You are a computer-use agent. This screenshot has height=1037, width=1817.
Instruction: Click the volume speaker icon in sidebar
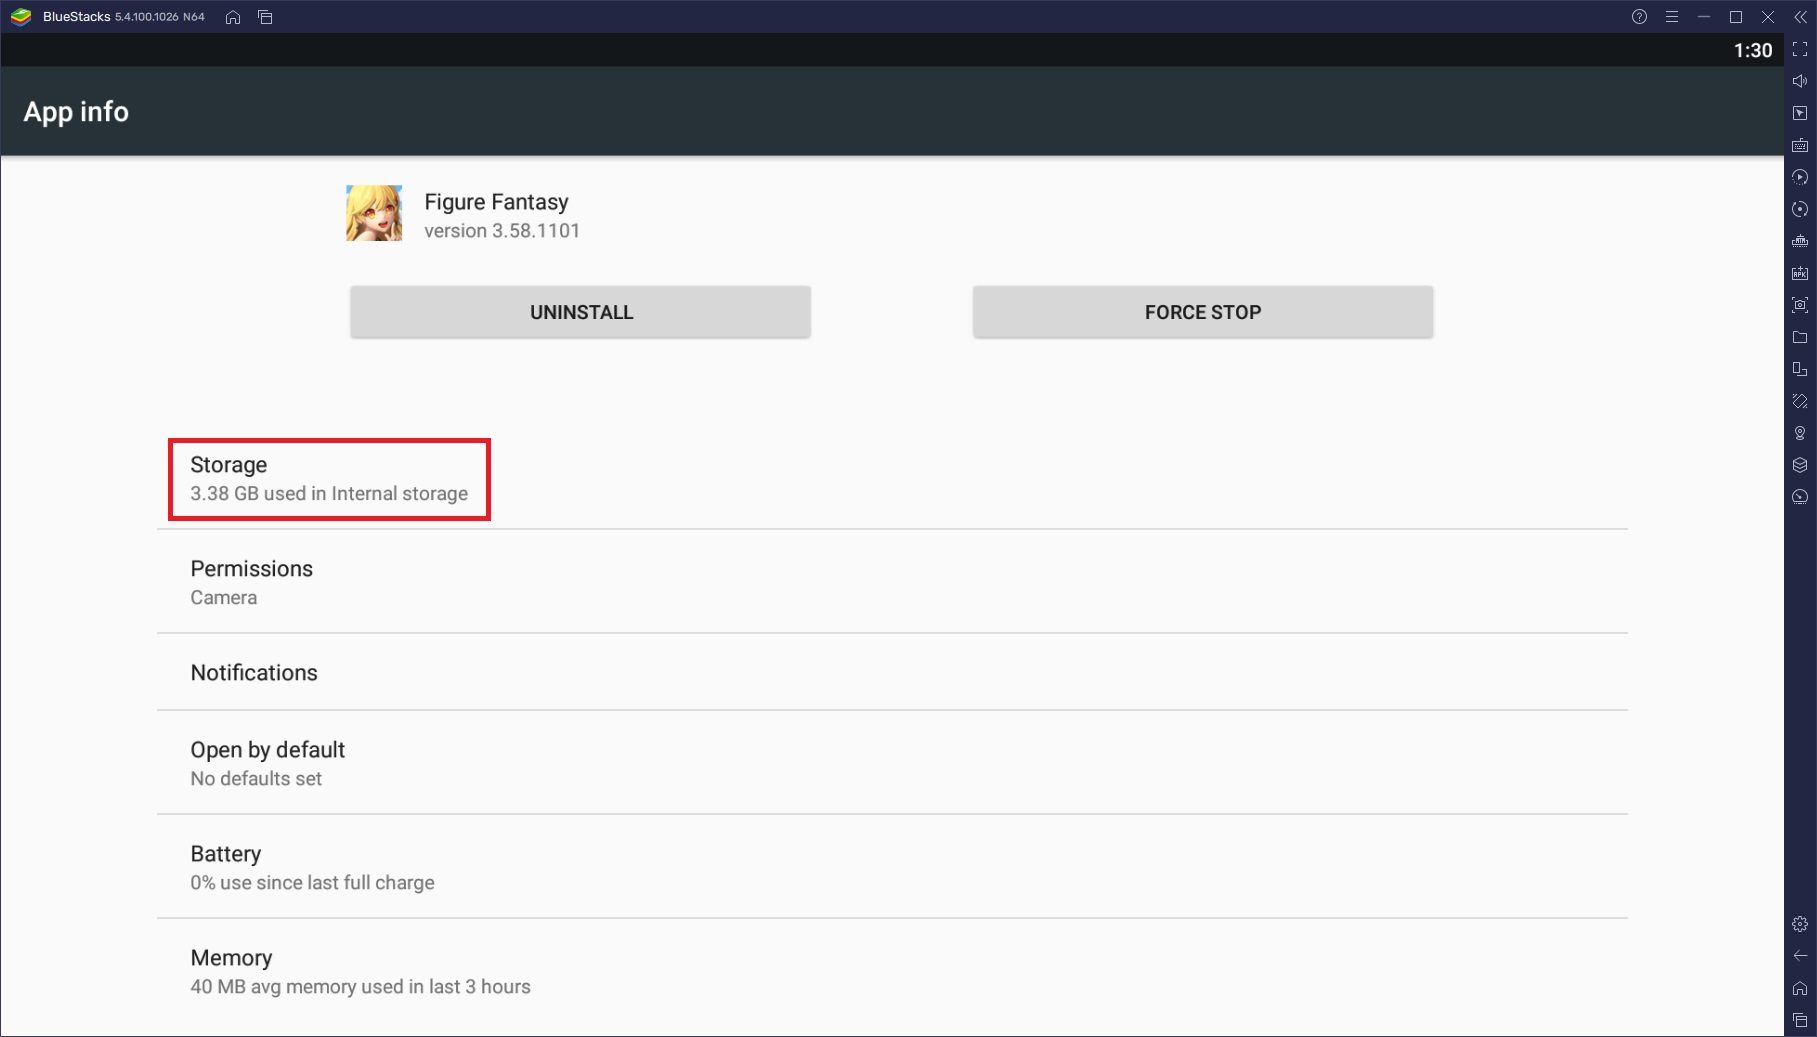(1800, 81)
